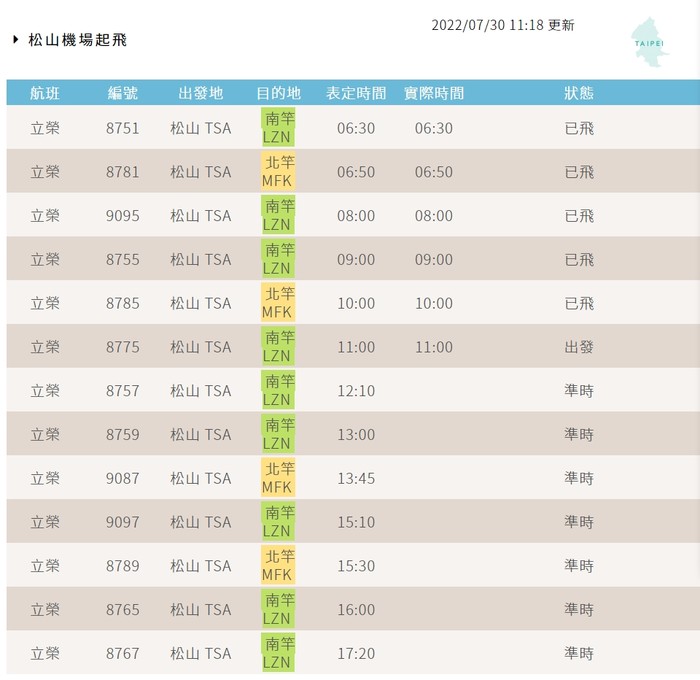Click the 北竿 MFK destination of flight 9087
Screen dimensions: 700x680
click(278, 478)
